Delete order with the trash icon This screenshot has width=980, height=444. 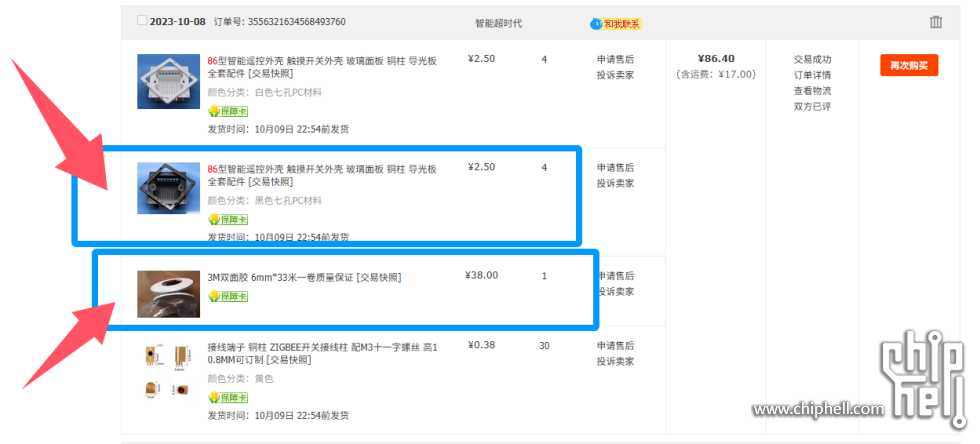tap(936, 22)
